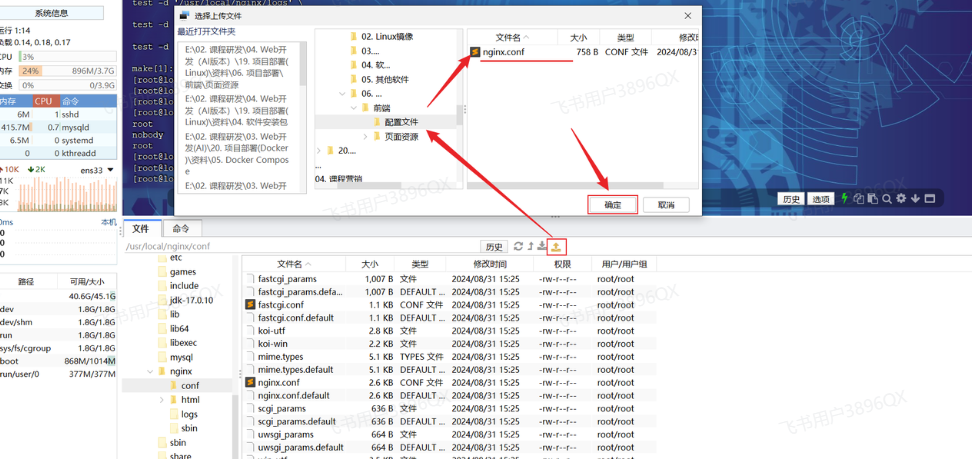Click the down arrow icon in terminal toolbar
Image resolution: width=972 pixels, height=459 pixels.
coord(915,198)
